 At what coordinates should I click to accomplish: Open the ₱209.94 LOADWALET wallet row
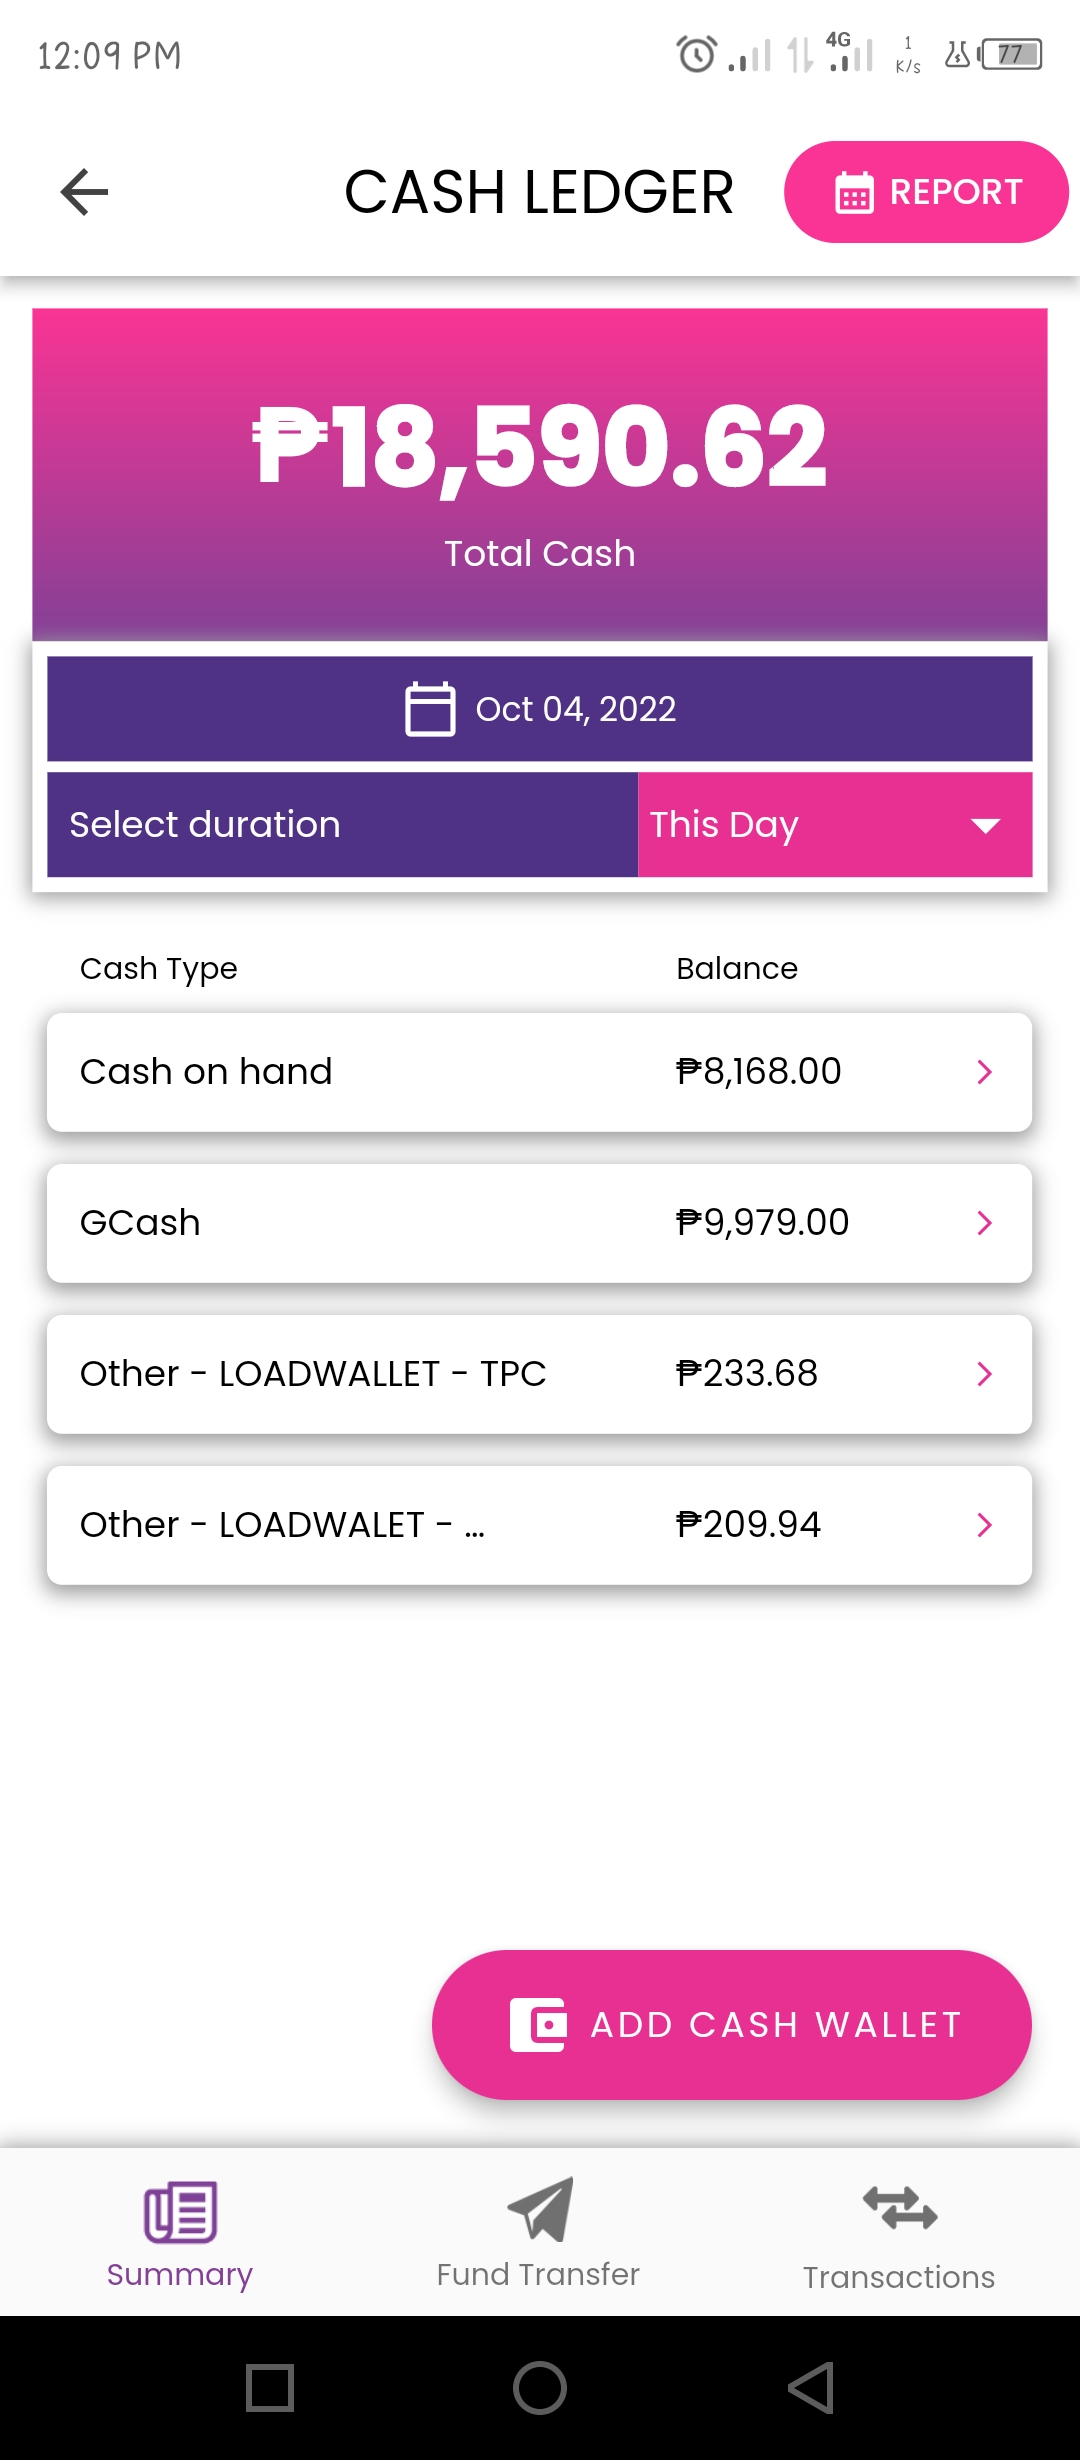540,1525
